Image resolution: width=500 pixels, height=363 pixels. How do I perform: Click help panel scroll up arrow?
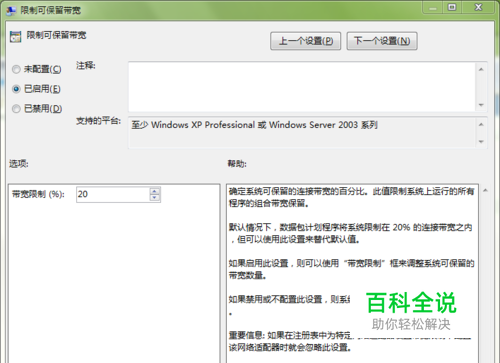[x=485, y=190]
